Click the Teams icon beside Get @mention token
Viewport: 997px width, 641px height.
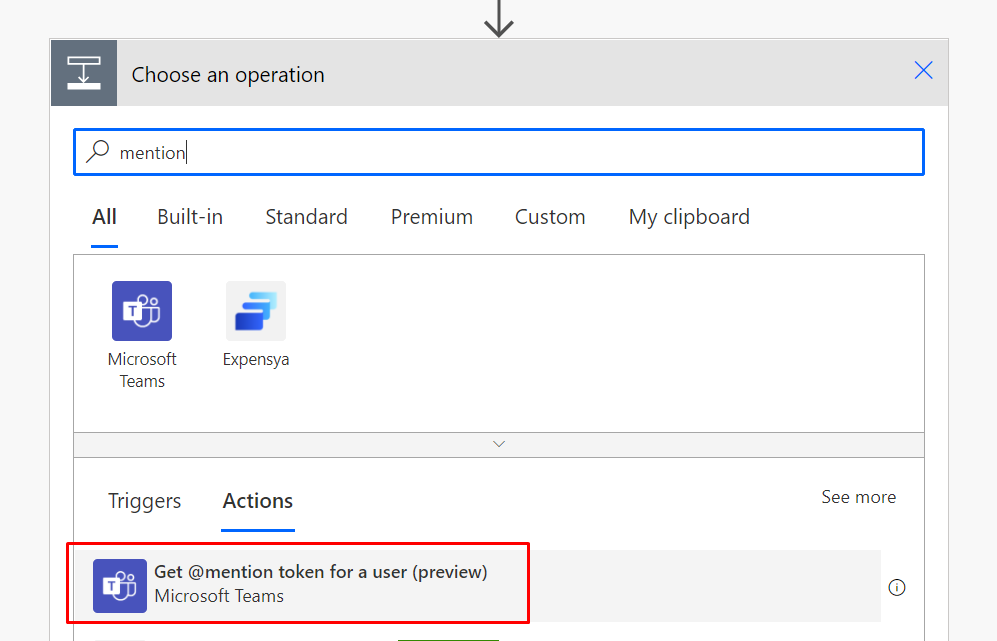[x=120, y=586]
